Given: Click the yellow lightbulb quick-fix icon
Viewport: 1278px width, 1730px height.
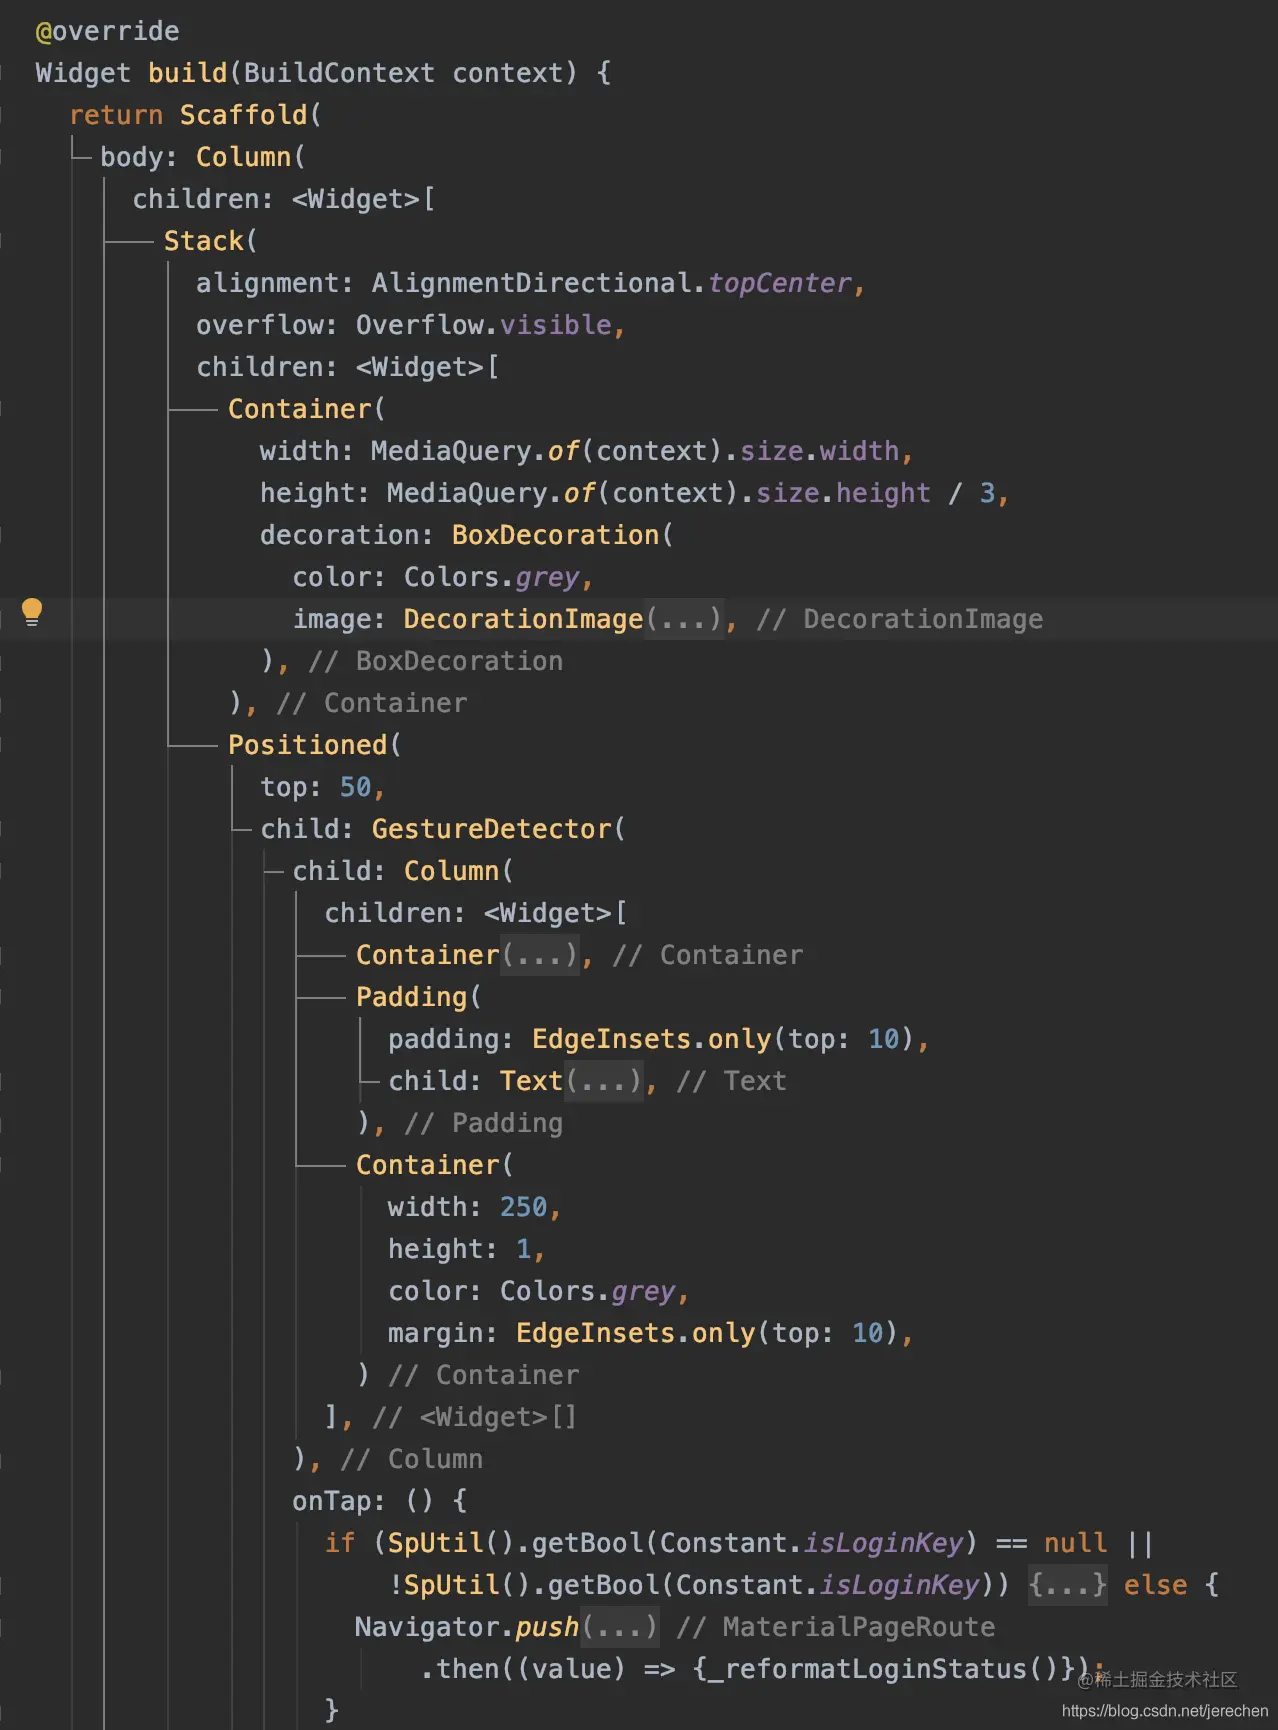Looking at the screenshot, I should click(32, 612).
